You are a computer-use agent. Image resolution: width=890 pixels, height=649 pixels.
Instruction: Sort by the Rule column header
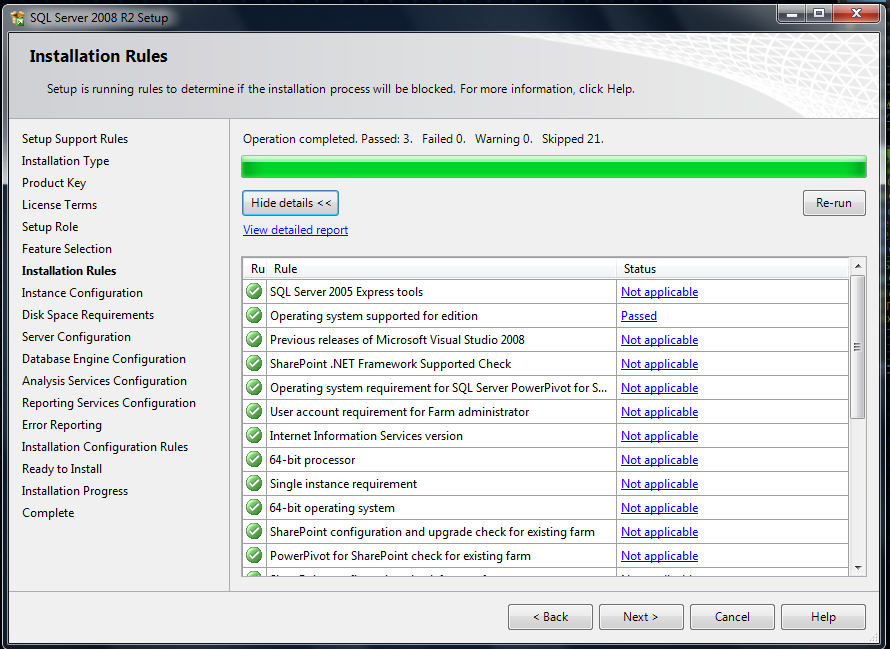tap(442, 269)
